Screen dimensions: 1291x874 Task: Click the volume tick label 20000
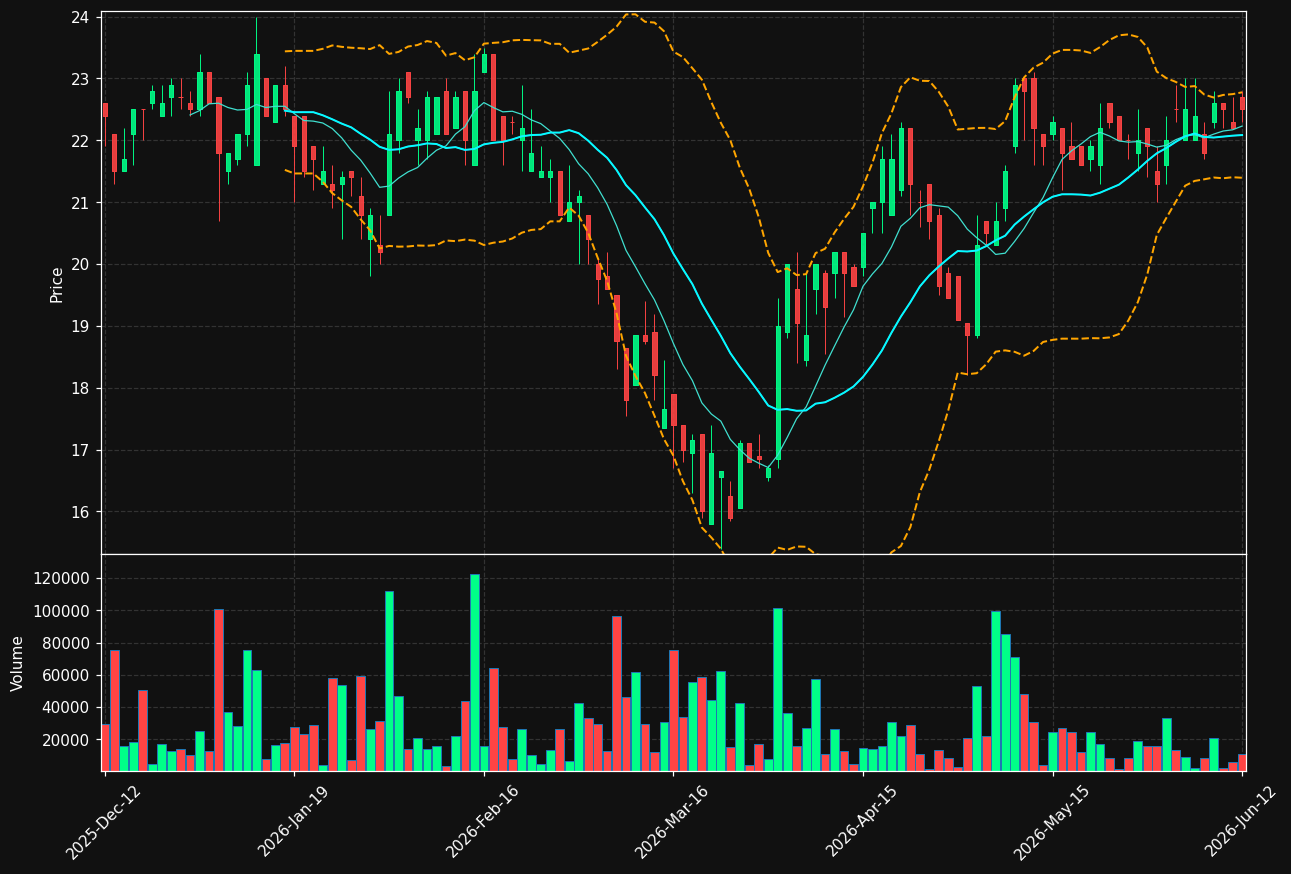coord(68,740)
